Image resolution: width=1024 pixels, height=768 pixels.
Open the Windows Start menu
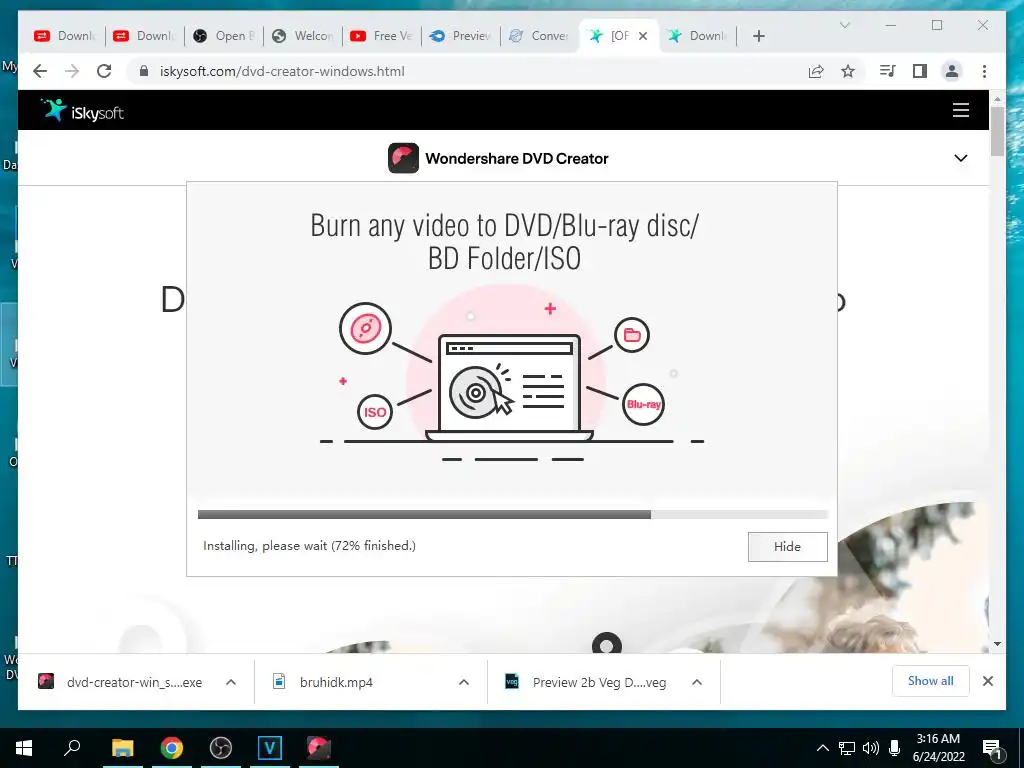point(24,748)
